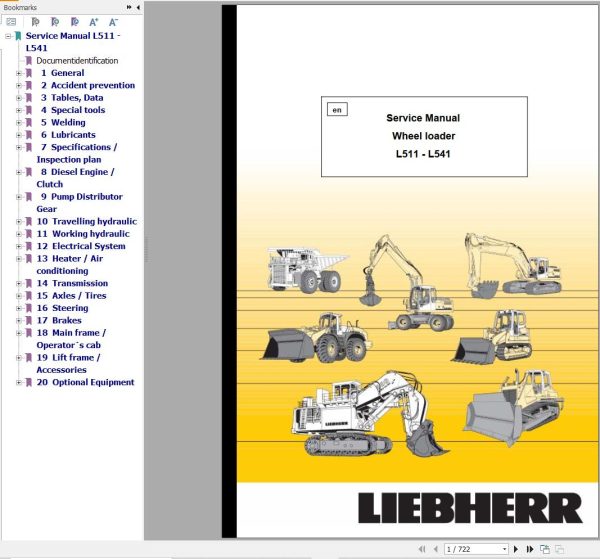Go to the first page
Screen dimensions: 600x559
point(422,549)
